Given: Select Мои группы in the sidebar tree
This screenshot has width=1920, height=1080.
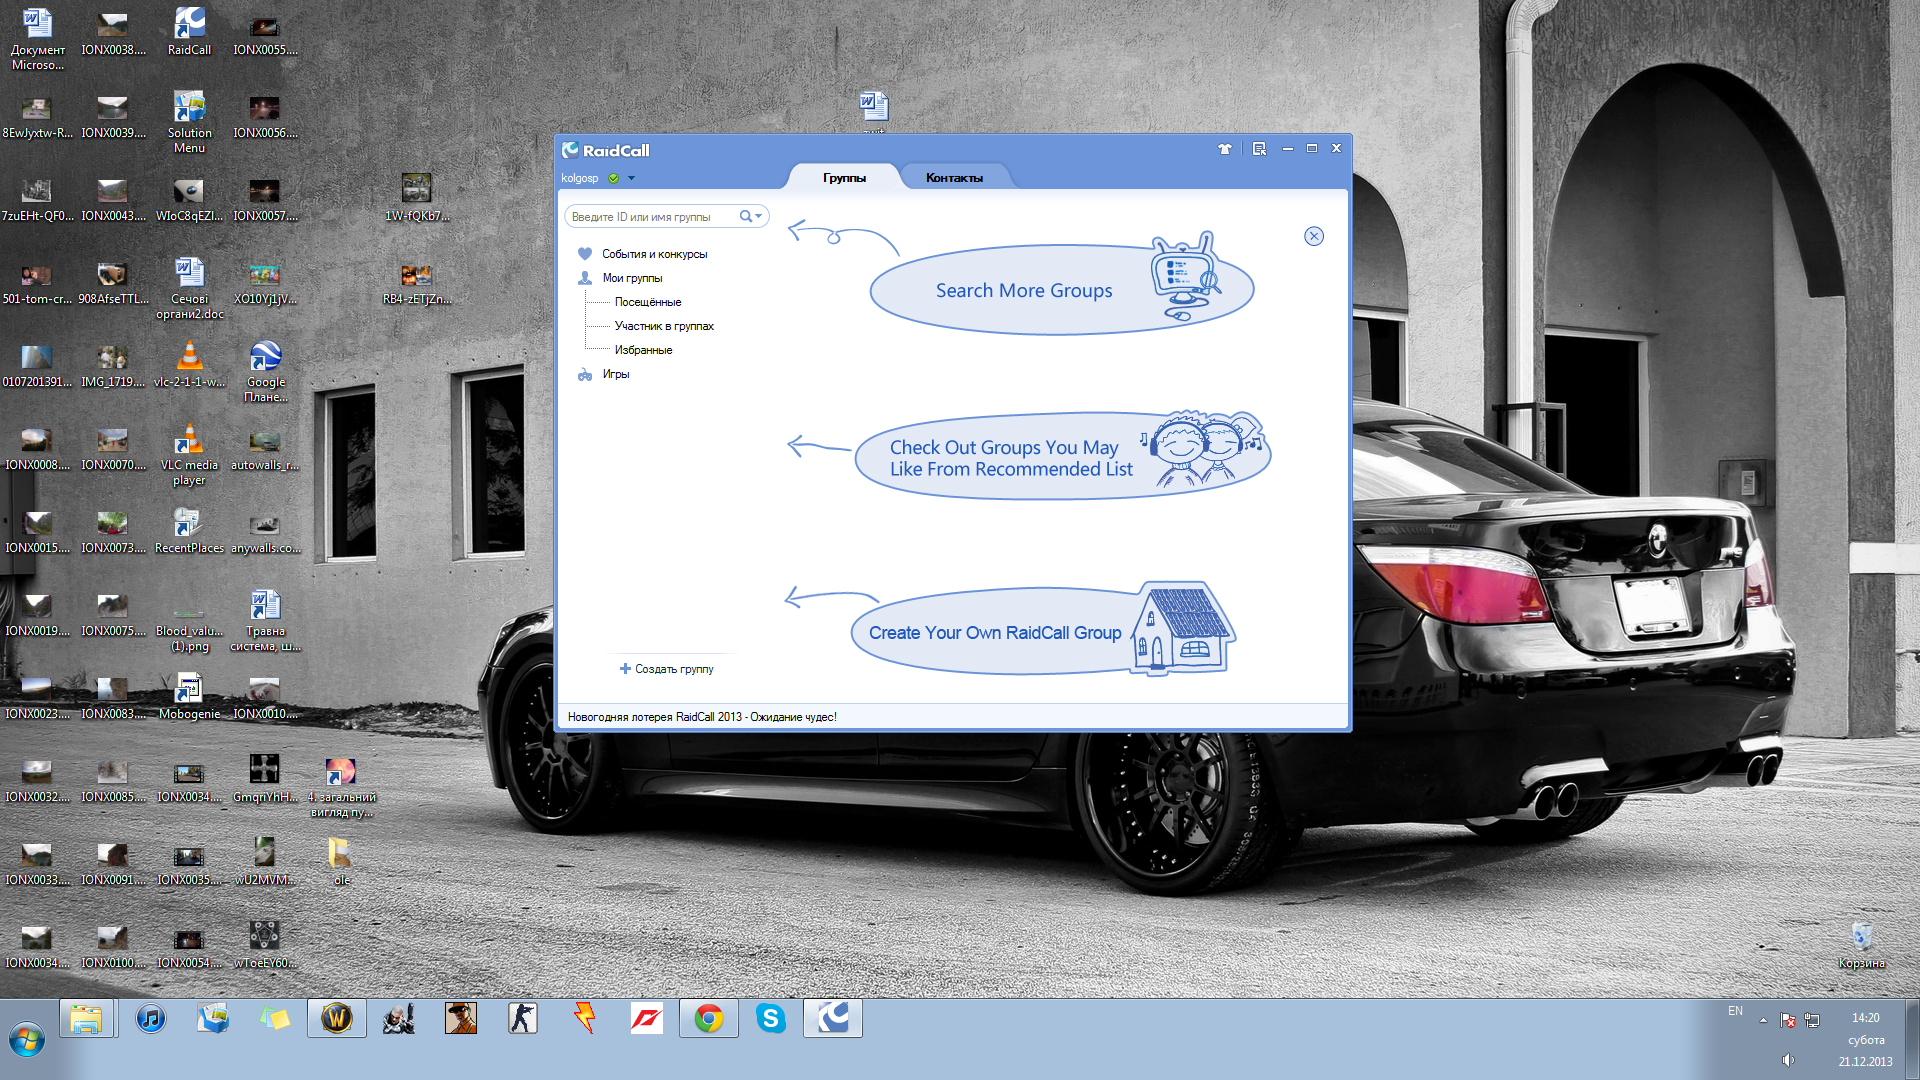Looking at the screenshot, I should point(632,278).
